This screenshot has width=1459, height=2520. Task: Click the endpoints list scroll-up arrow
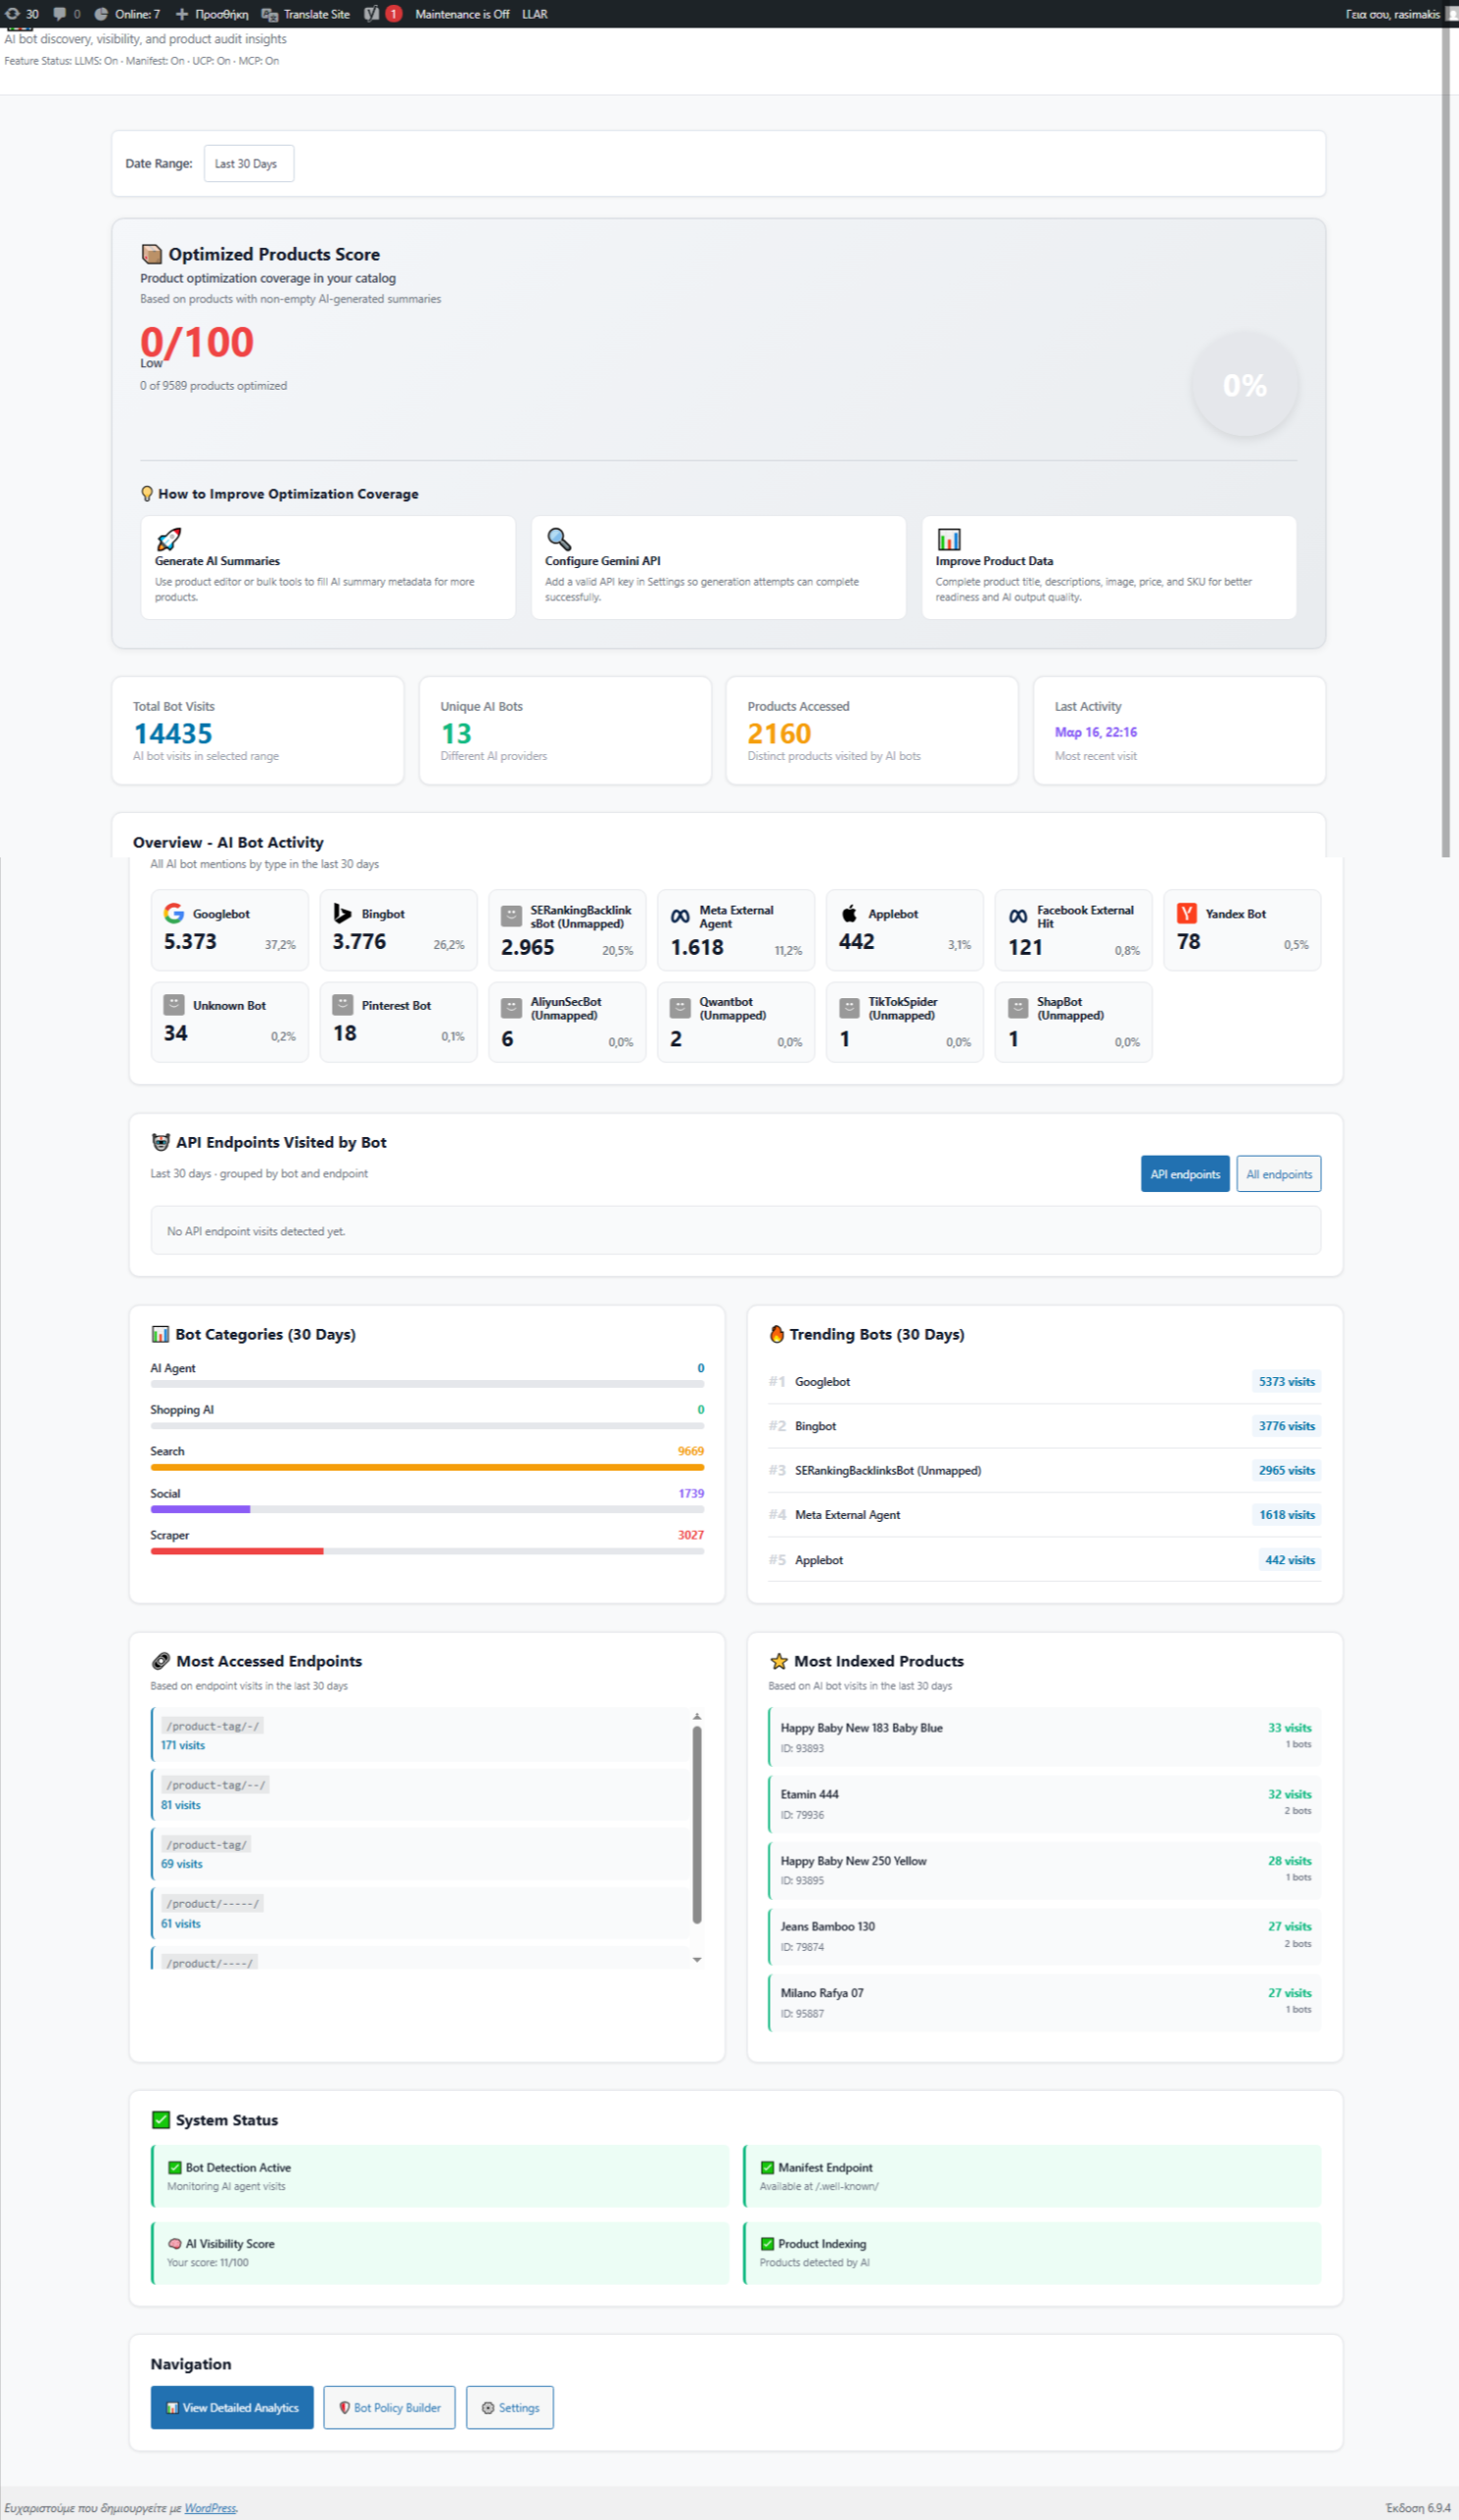coord(697,1716)
